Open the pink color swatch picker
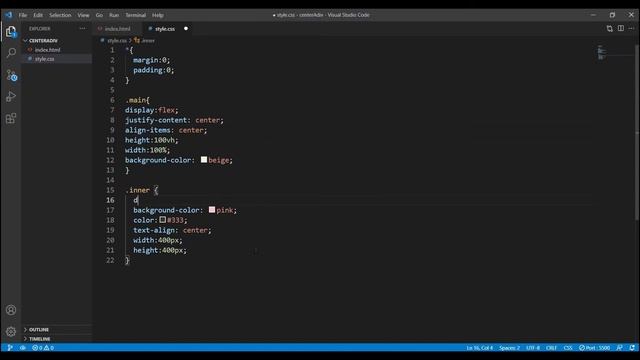 (212, 209)
